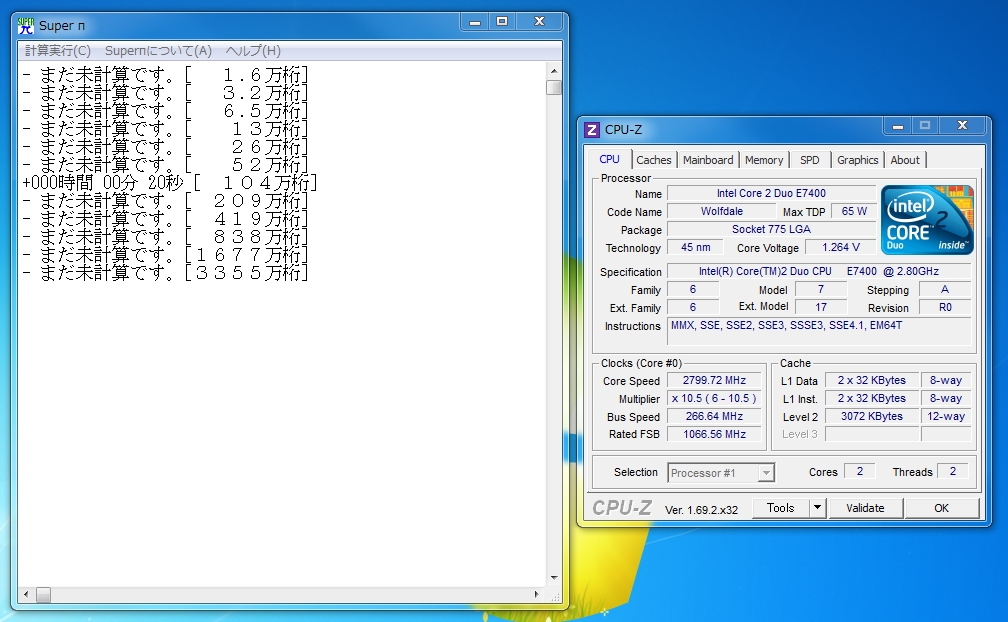Screen dimensions: 1008x622
Task: Expand the Tools dropdown arrow
Action: [x=817, y=508]
